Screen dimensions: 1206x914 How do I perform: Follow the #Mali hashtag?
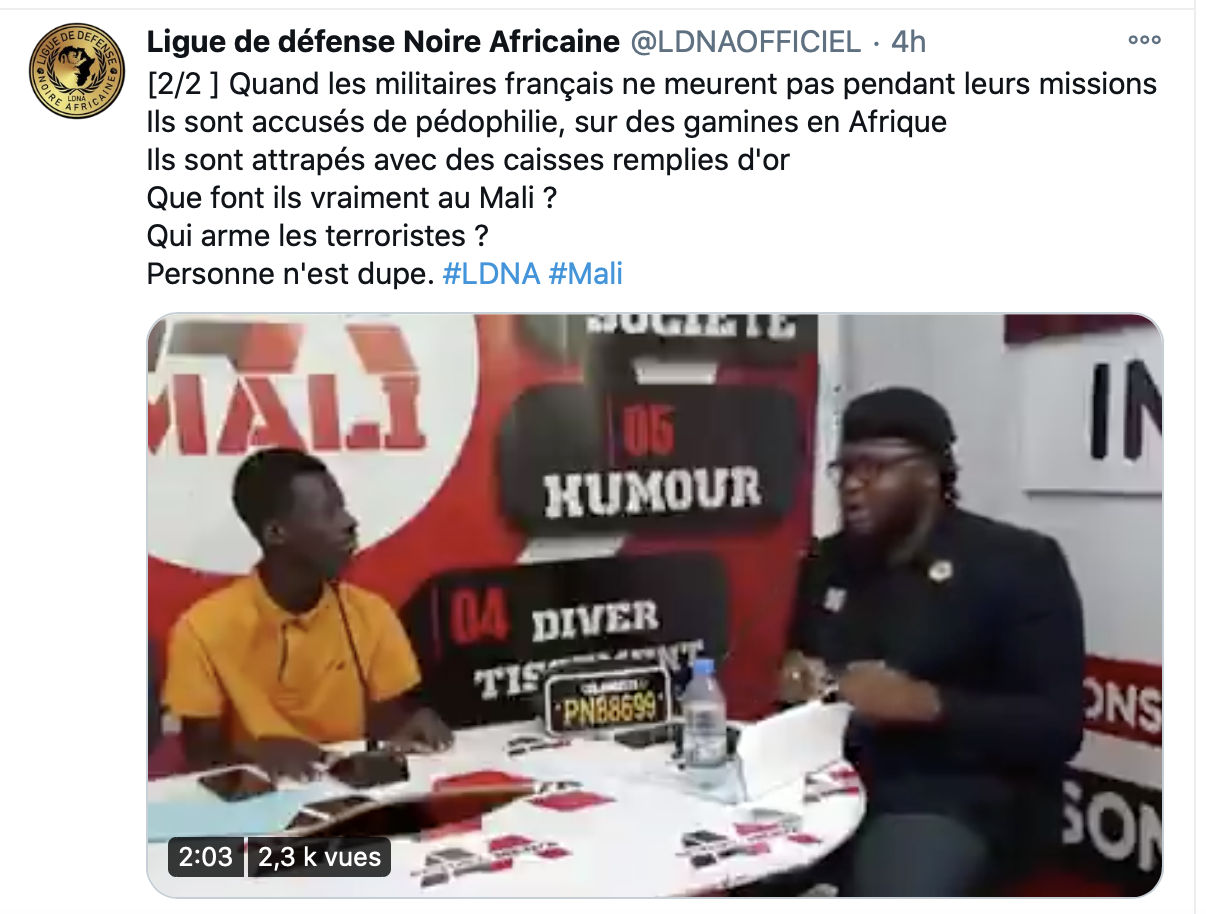click(586, 274)
